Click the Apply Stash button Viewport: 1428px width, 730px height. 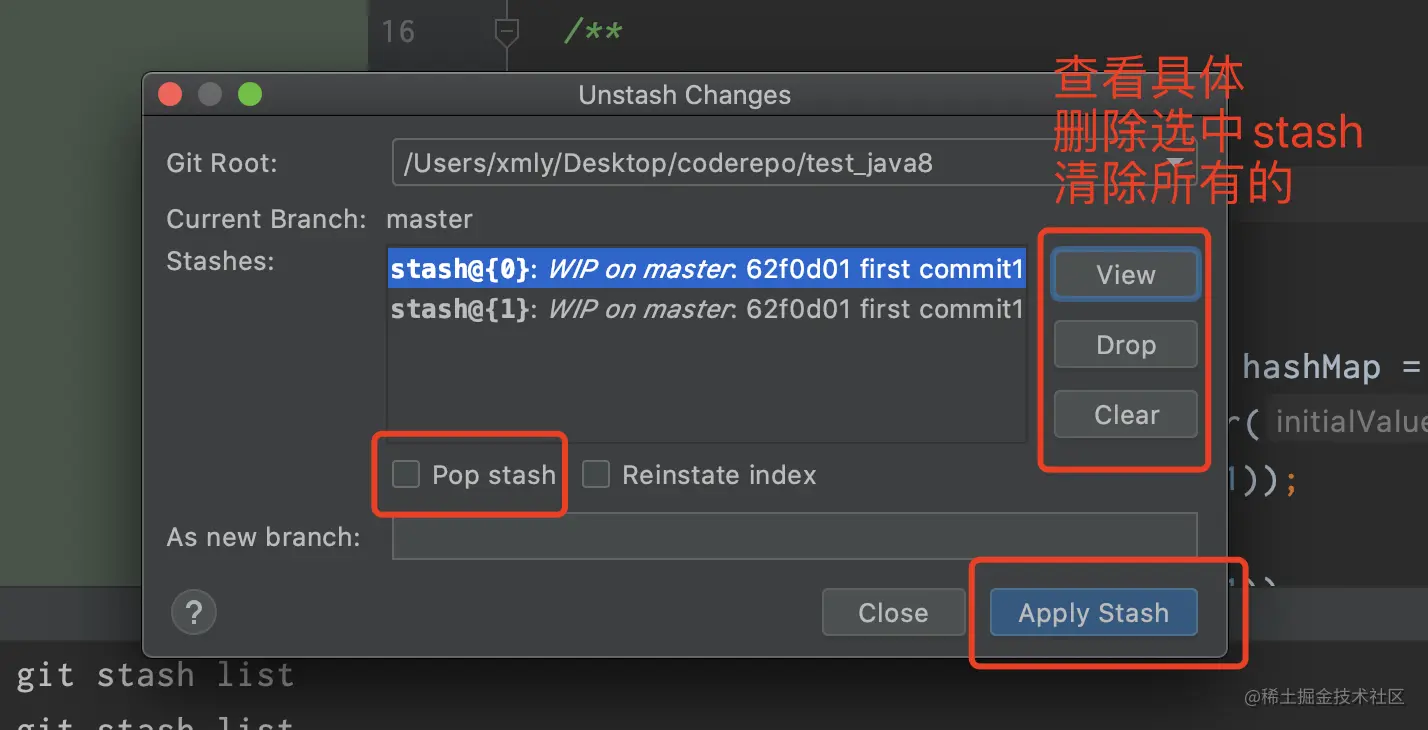coord(1093,612)
